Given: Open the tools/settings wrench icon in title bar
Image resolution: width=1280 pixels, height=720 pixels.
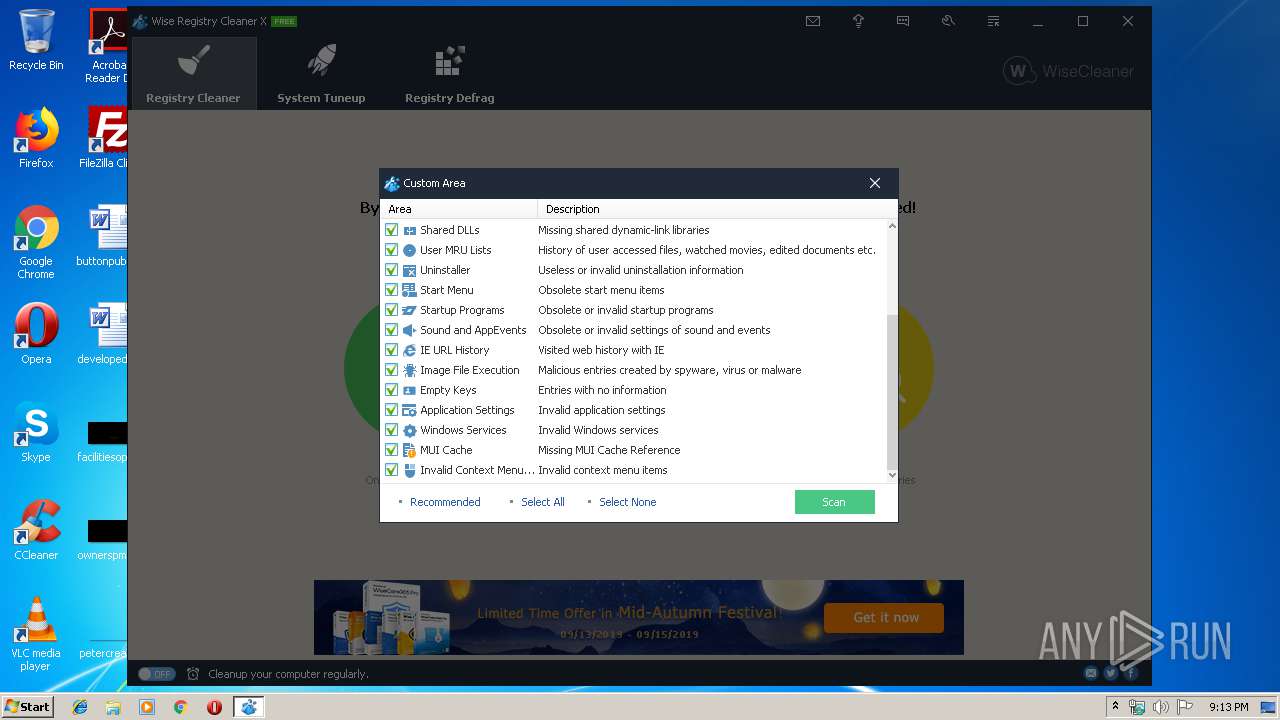Looking at the screenshot, I should [x=948, y=21].
